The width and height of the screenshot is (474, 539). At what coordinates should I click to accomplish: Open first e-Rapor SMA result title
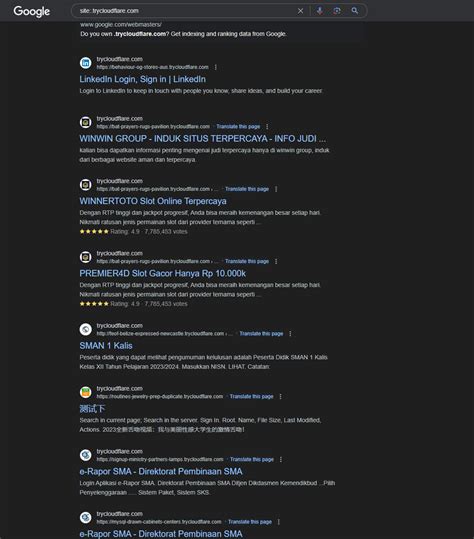pos(161,472)
